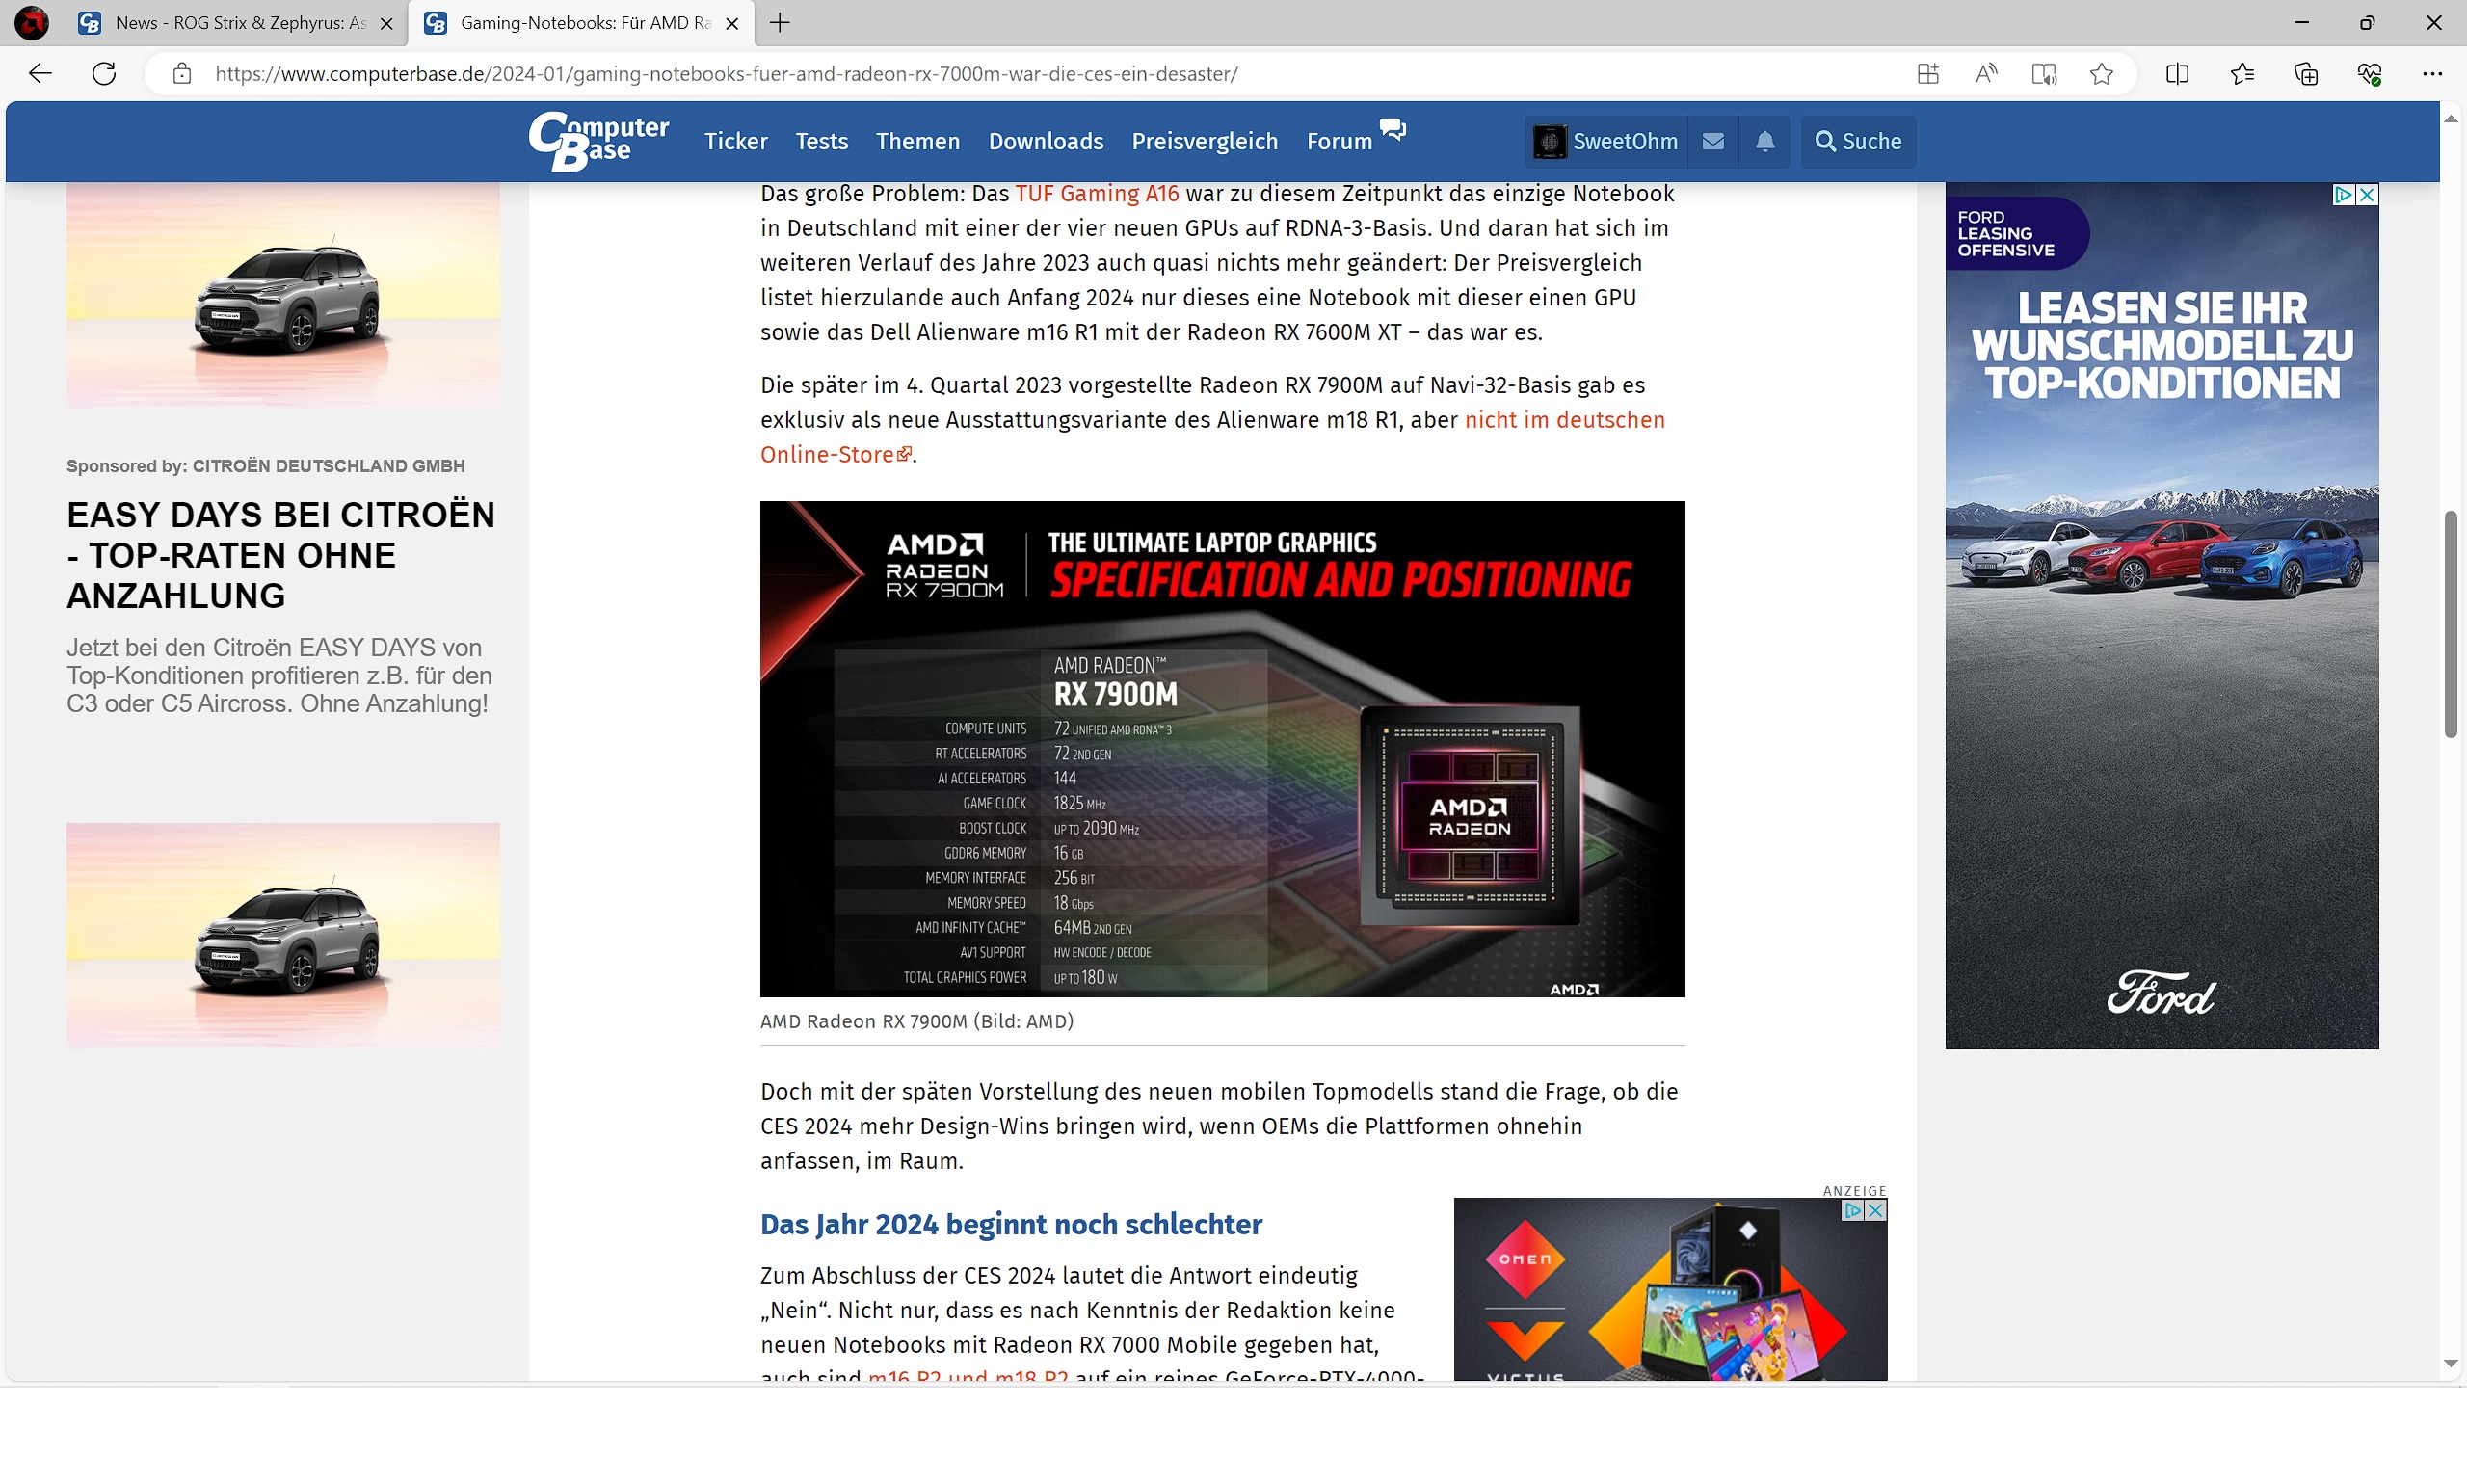
Task: Open split screen icon in toolbar
Action: 2177,73
